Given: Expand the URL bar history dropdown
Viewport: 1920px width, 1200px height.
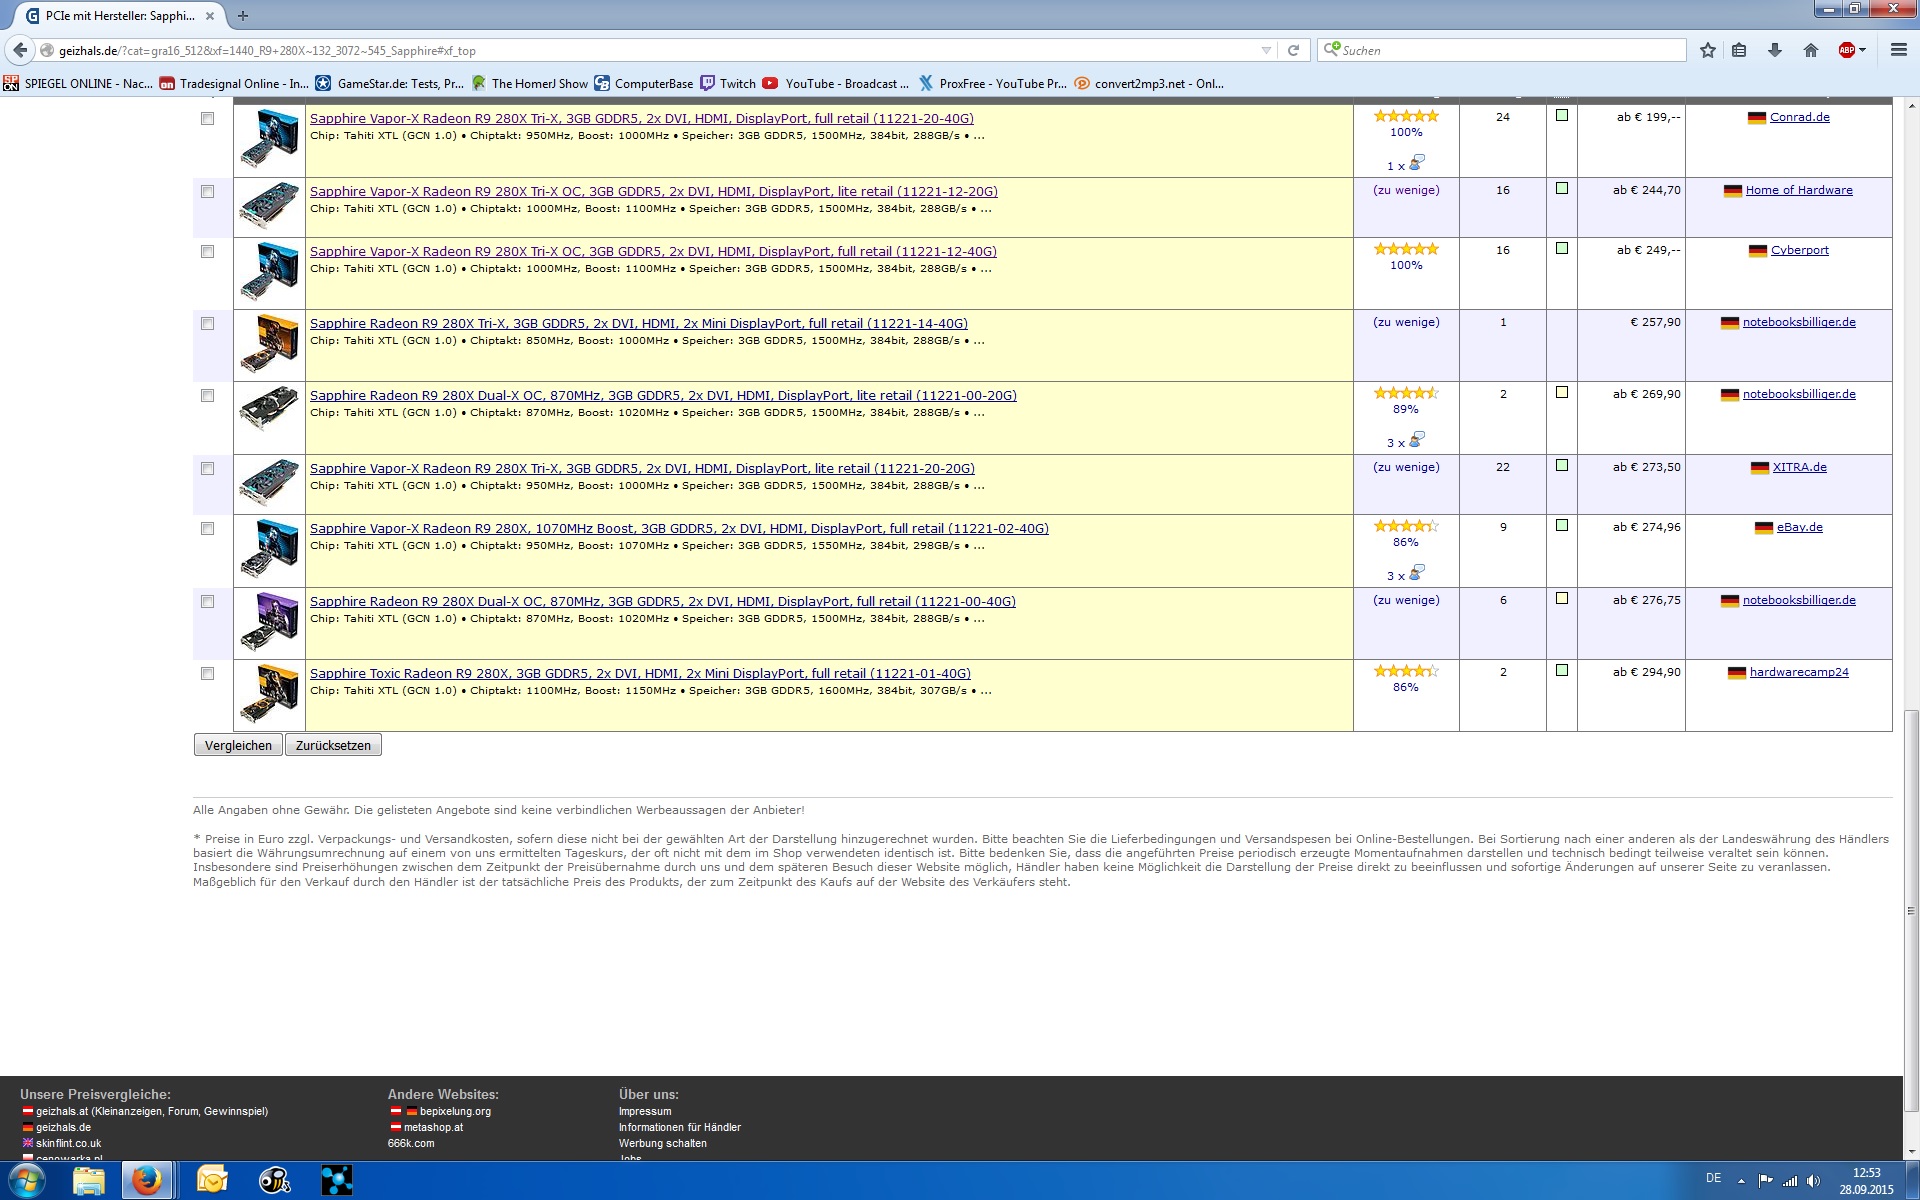Looking at the screenshot, I should click(x=1266, y=50).
